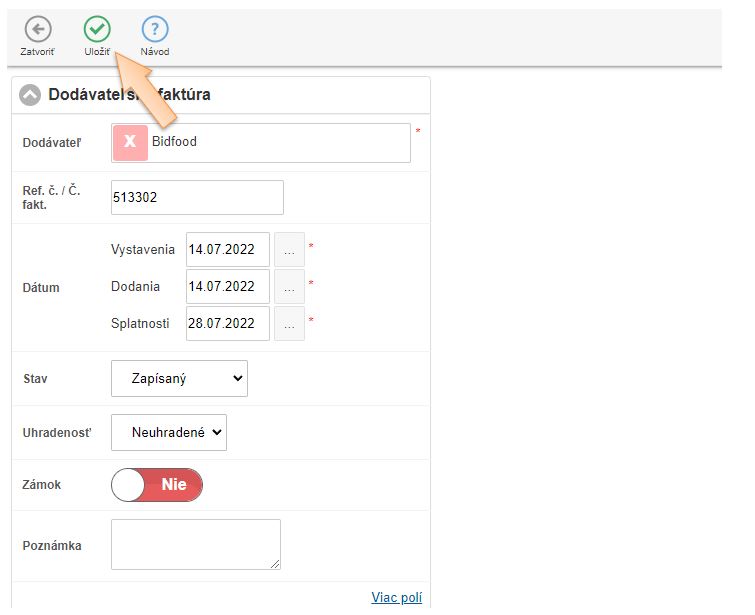Open date picker for Splatnosti date
755x615 pixels.
click(x=289, y=324)
